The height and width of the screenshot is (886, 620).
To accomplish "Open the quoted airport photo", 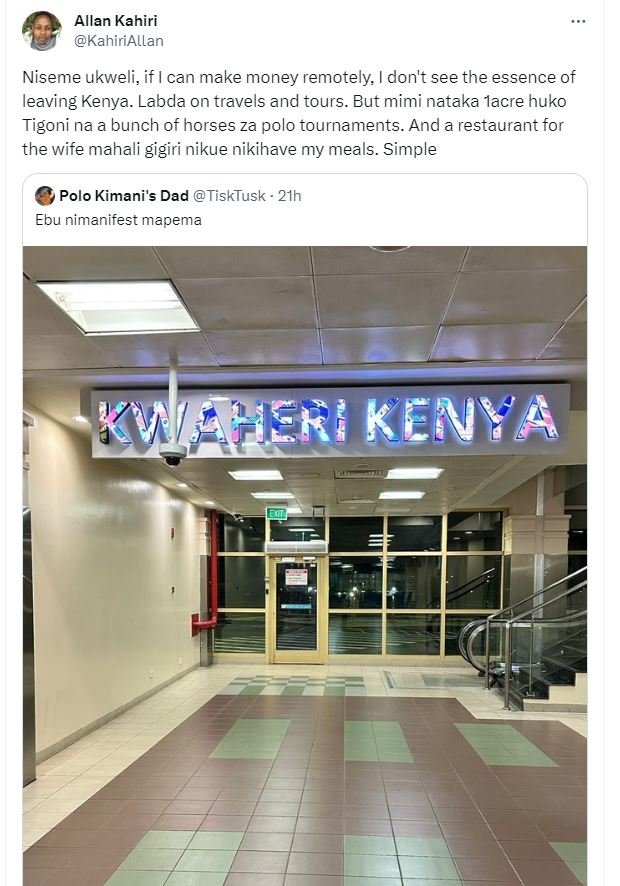I will [305, 566].
